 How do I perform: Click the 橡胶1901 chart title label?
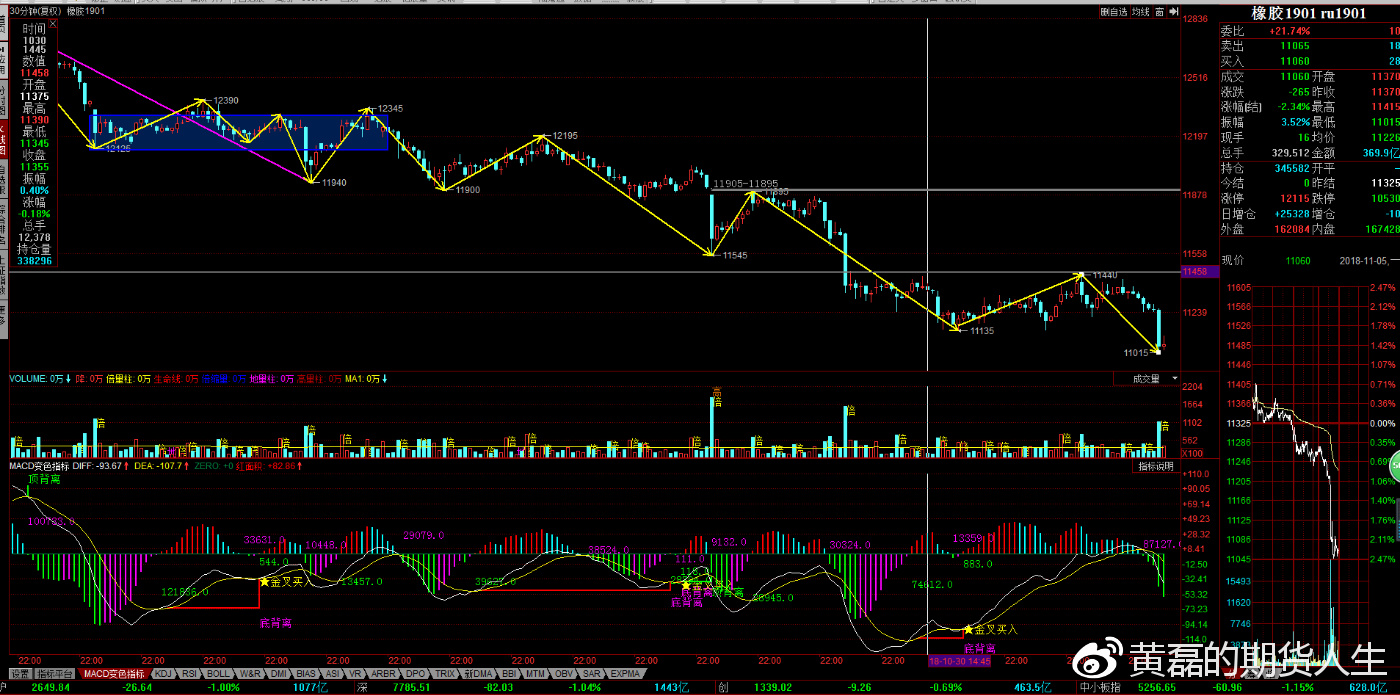(x=86, y=11)
